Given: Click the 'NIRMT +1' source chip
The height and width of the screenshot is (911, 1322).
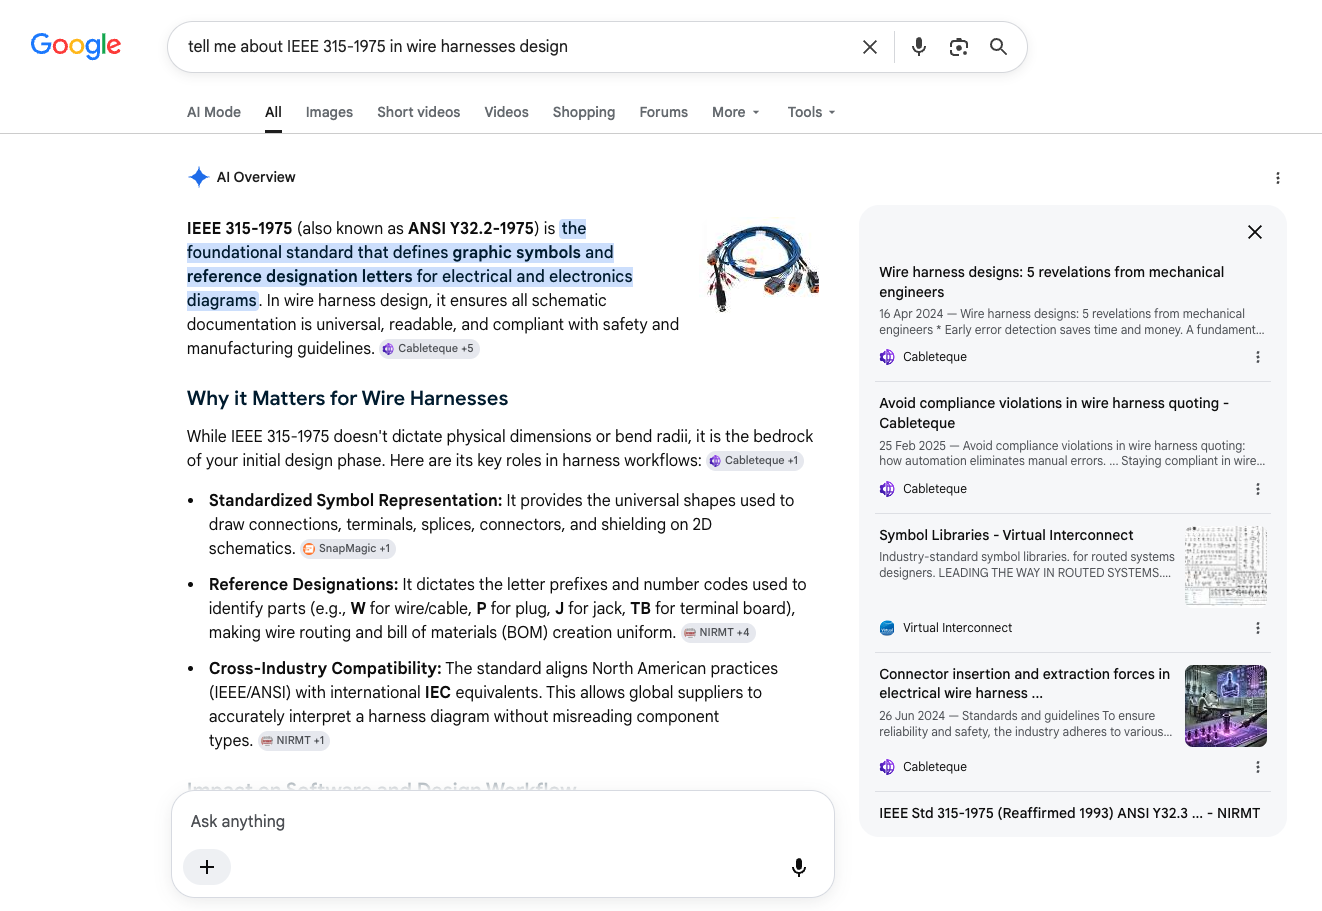Looking at the screenshot, I should coord(294,741).
